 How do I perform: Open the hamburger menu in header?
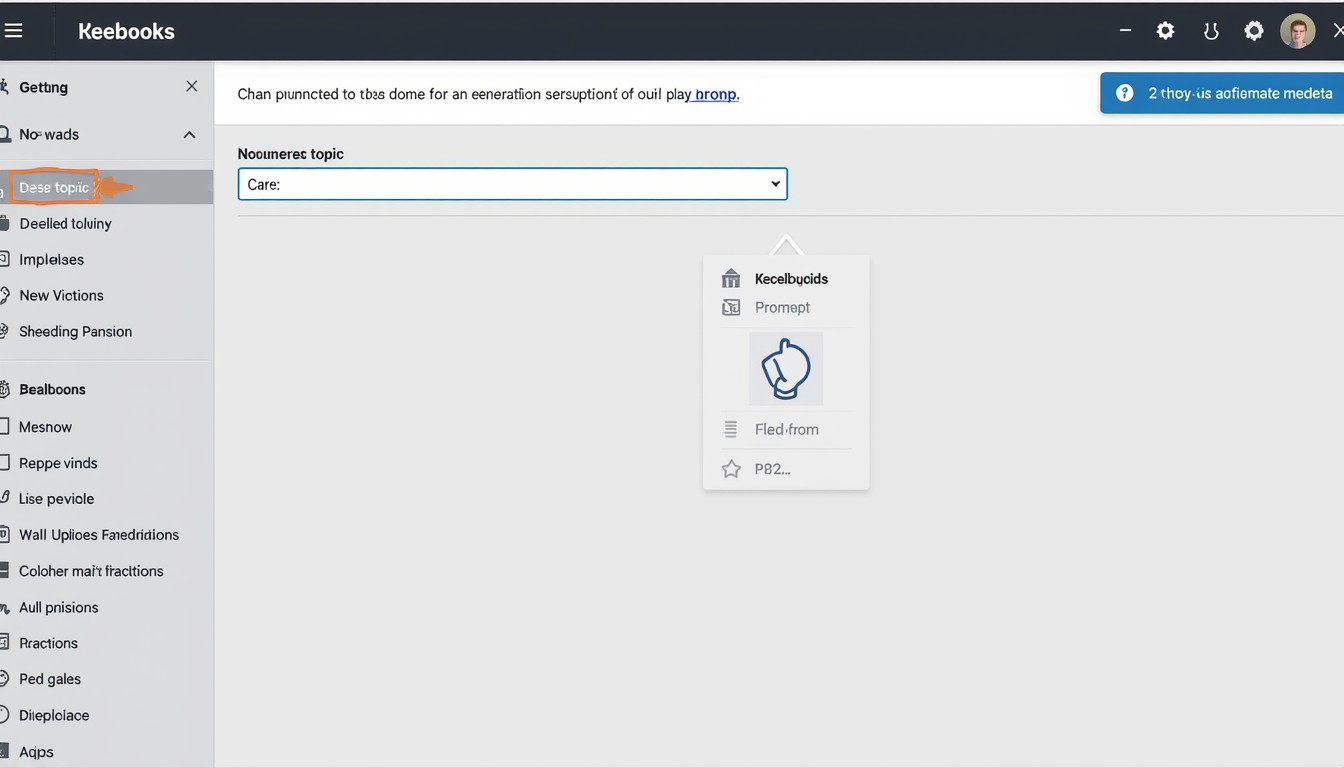13,31
